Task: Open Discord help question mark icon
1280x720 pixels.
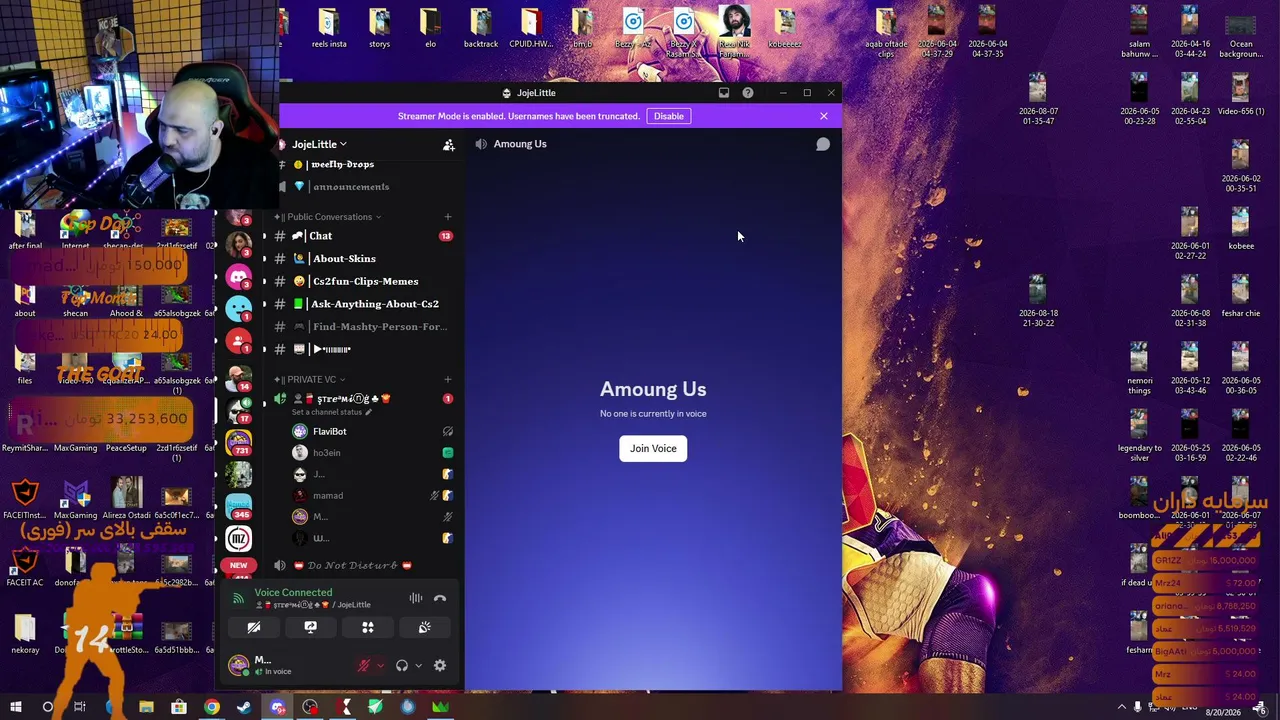Action: click(x=748, y=93)
